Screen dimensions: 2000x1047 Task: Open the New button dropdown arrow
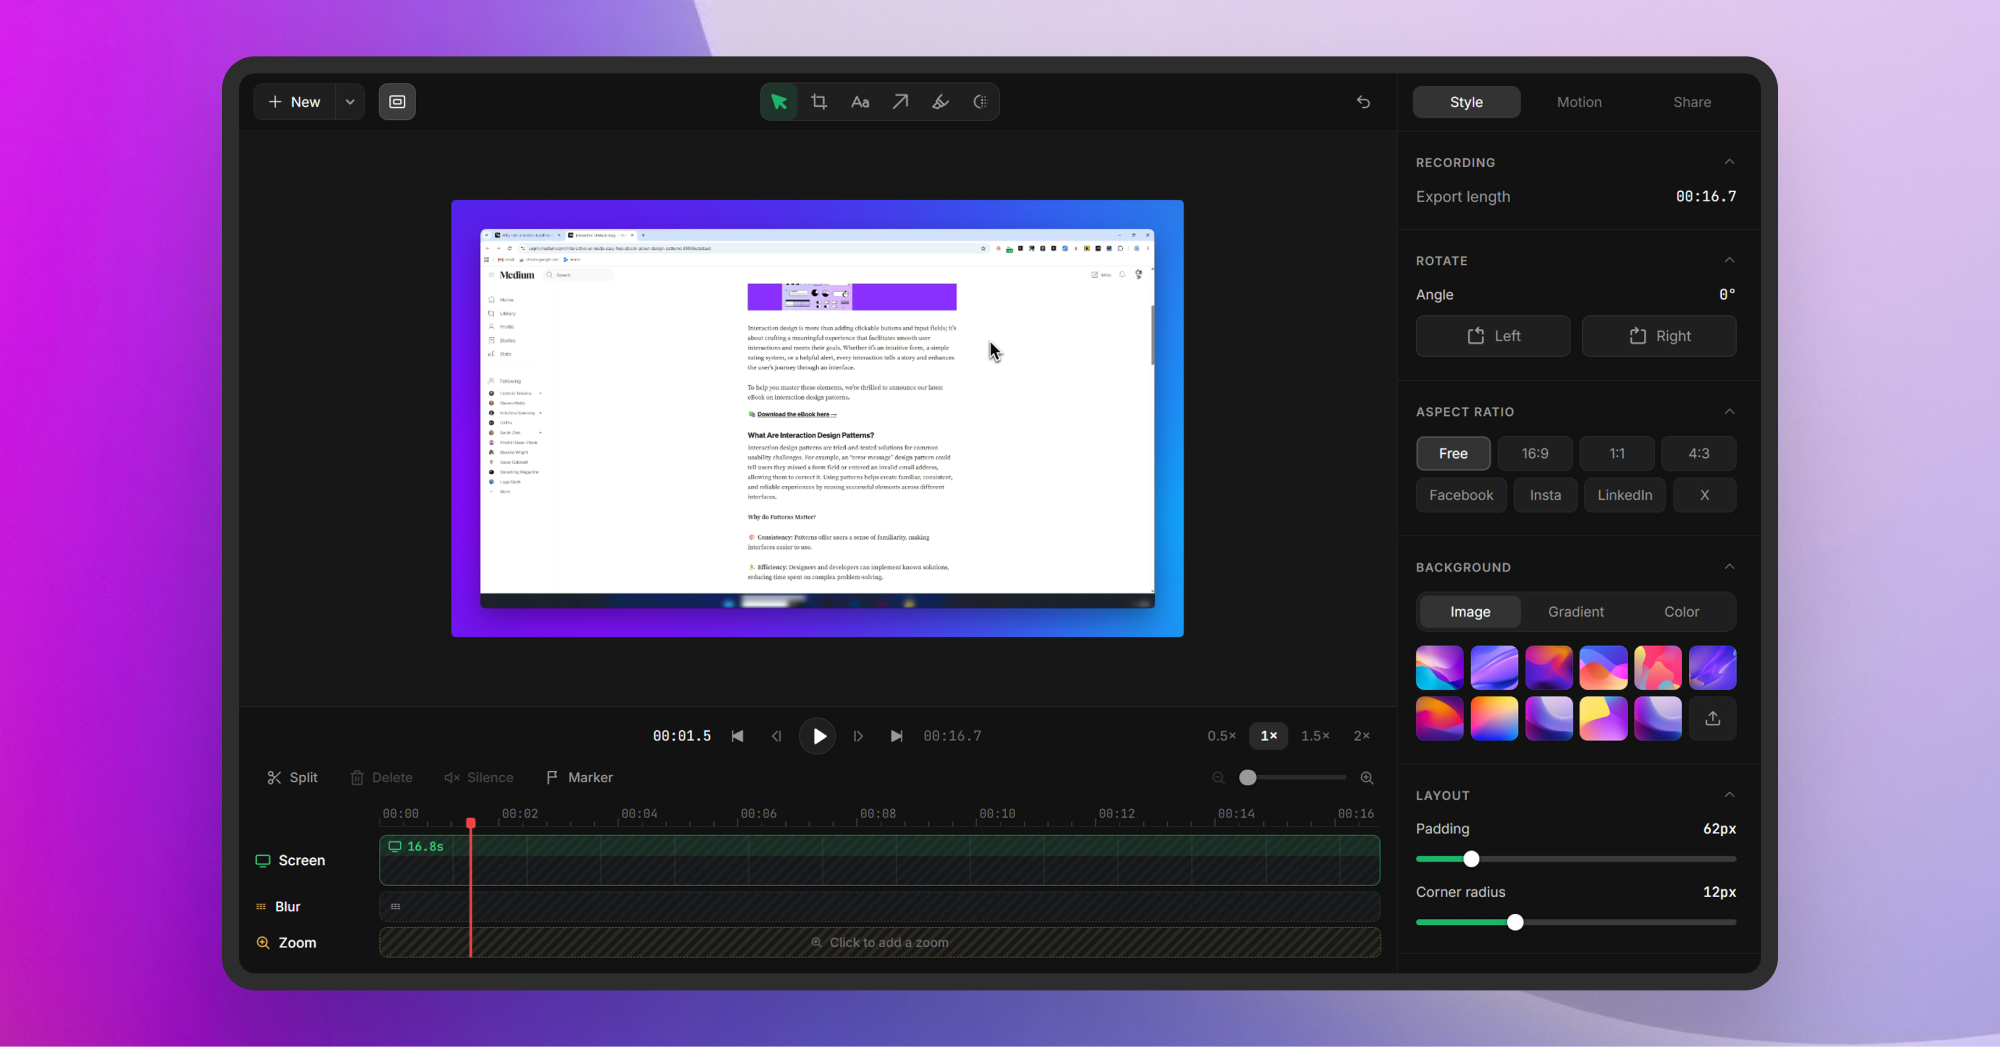(x=350, y=102)
